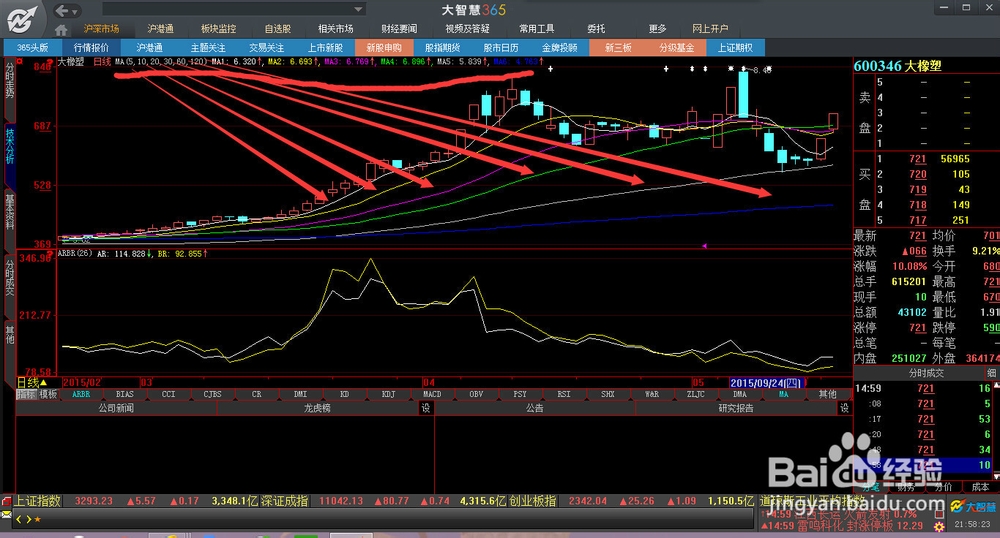Select the 指标 mode button

point(26,395)
